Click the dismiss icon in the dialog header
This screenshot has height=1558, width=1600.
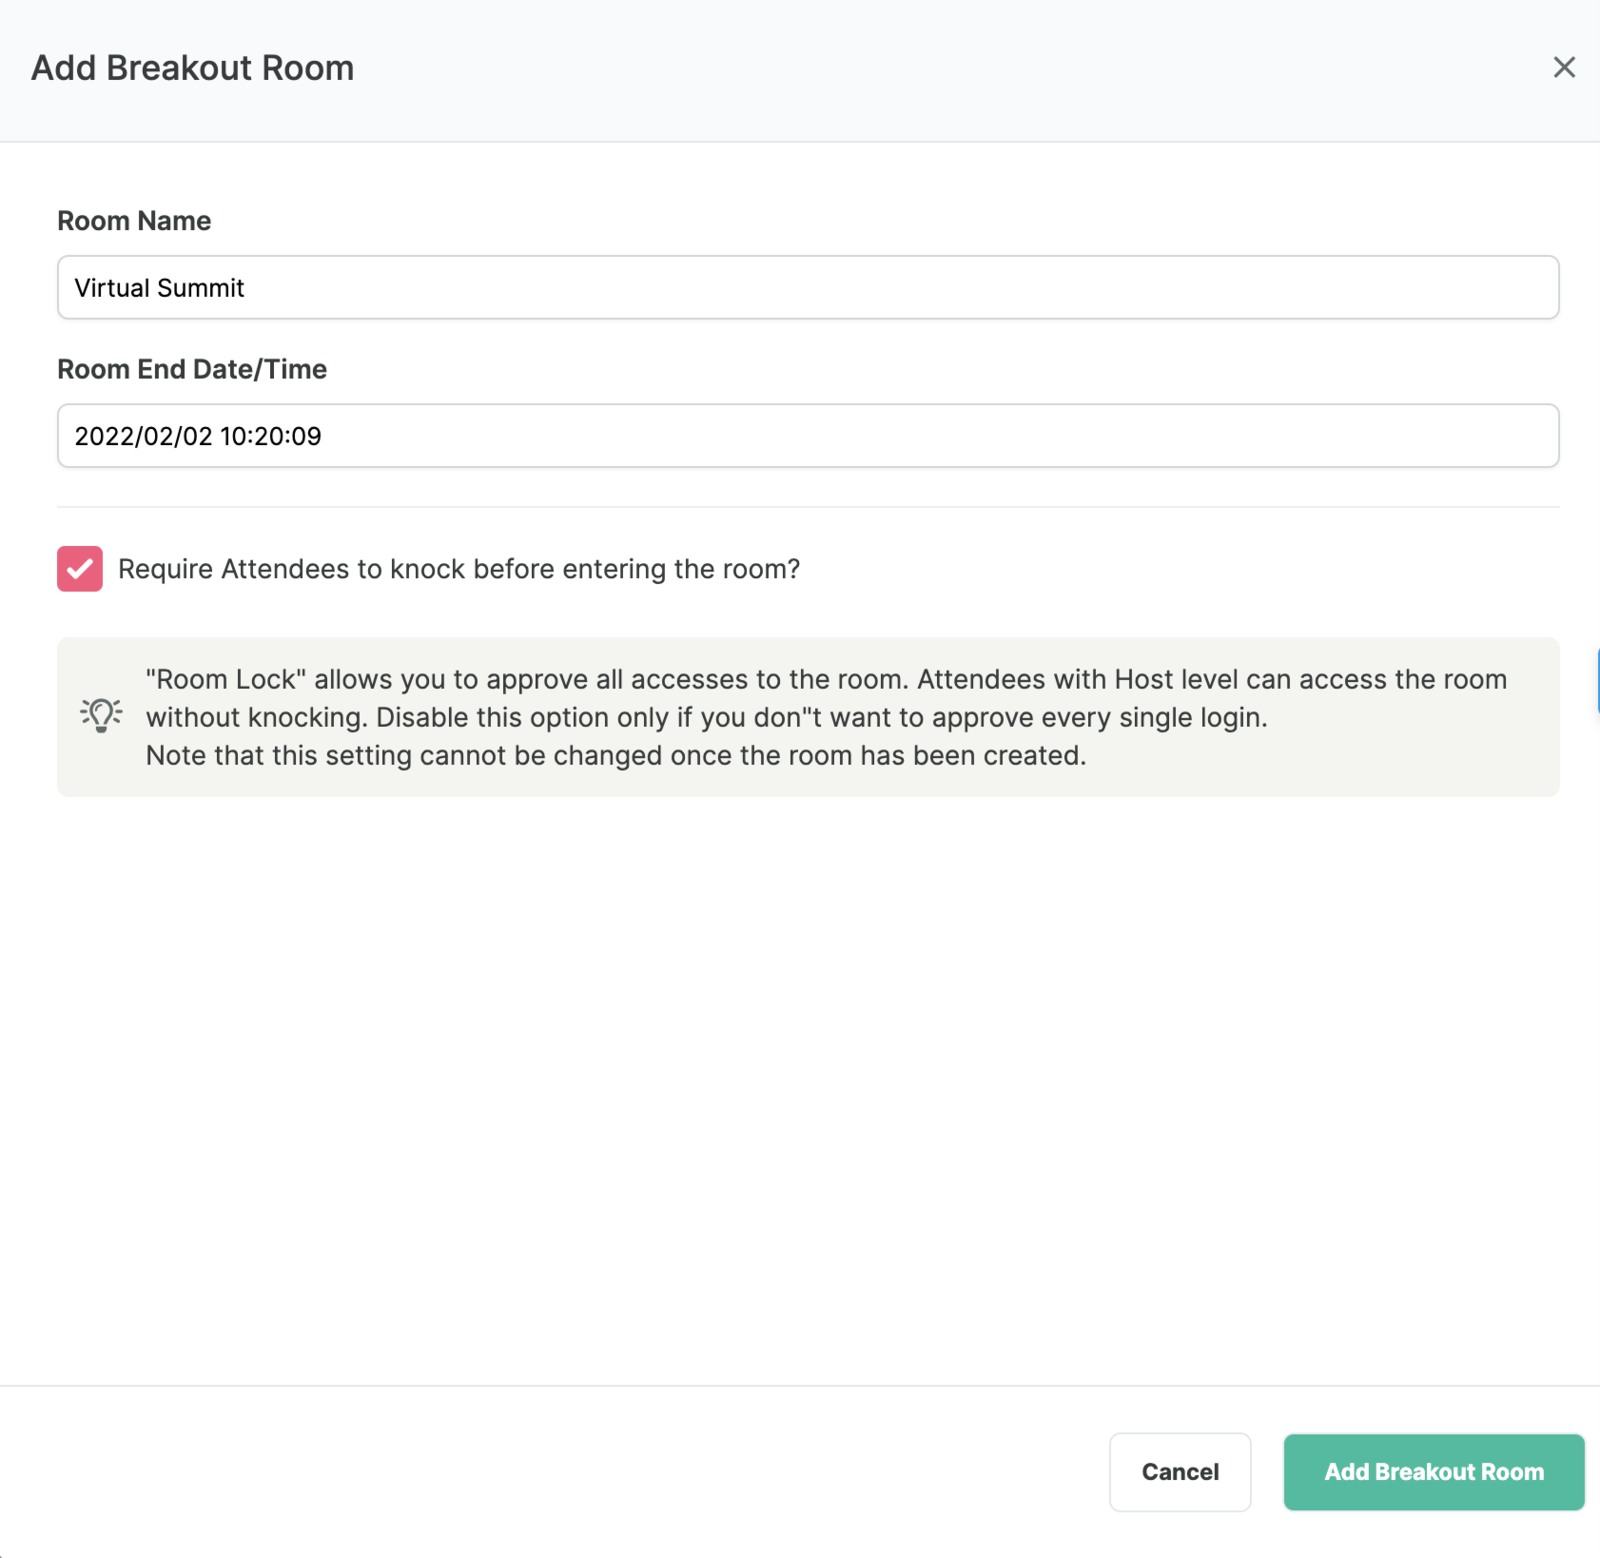pyautogui.click(x=1564, y=67)
